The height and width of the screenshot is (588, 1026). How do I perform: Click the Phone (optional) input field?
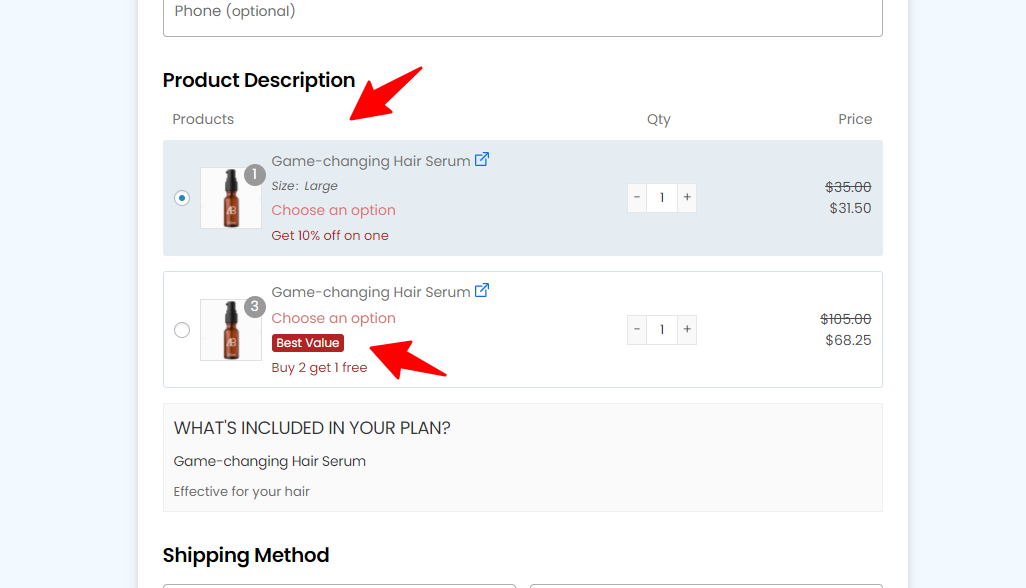[522, 12]
